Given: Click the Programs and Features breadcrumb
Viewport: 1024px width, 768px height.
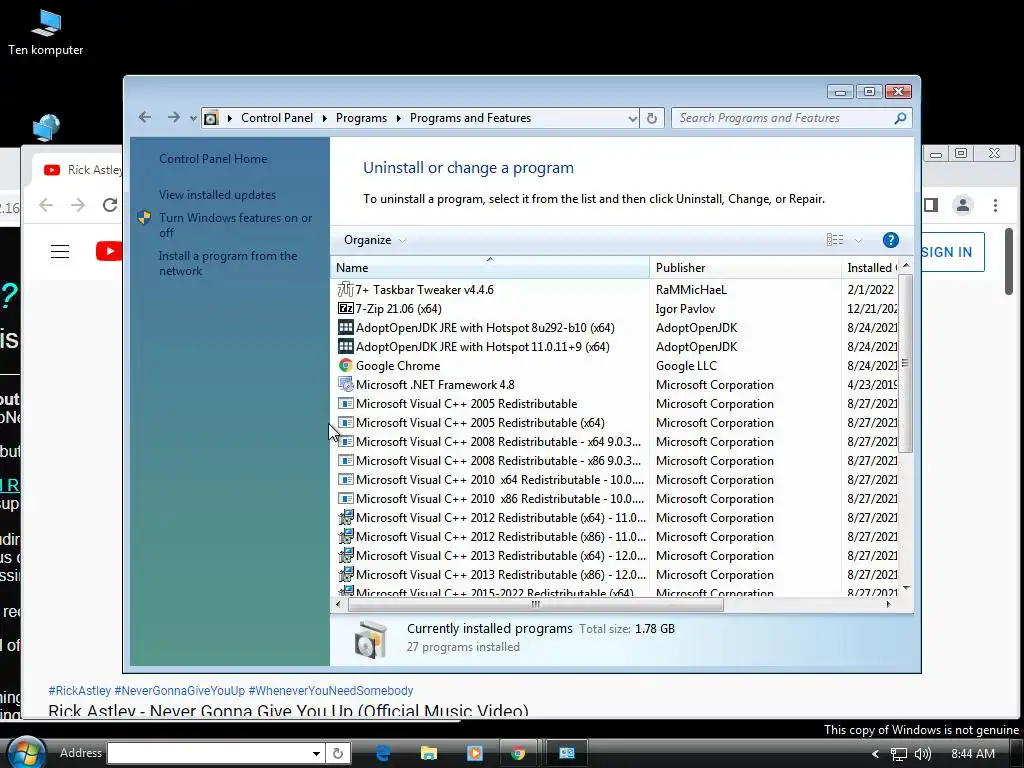Looking at the screenshot, I should click(470, 118).
